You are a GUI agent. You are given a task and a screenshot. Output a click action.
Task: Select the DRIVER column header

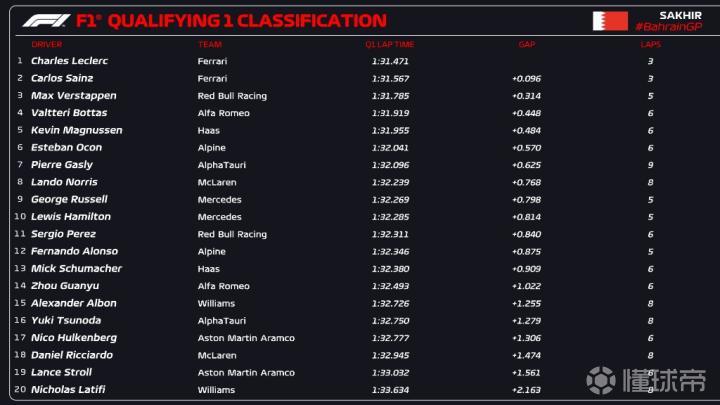[x=46, y=45]
